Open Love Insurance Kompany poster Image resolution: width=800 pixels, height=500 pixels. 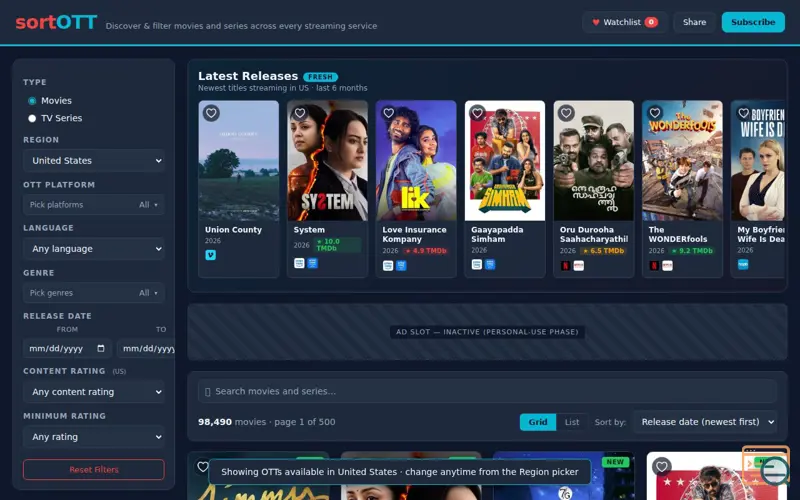(x=416, y=161)
